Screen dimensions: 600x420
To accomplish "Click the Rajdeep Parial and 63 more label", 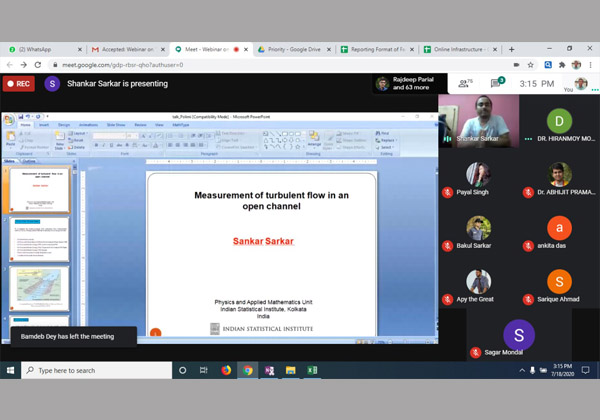I will click(x=411, y=85).
